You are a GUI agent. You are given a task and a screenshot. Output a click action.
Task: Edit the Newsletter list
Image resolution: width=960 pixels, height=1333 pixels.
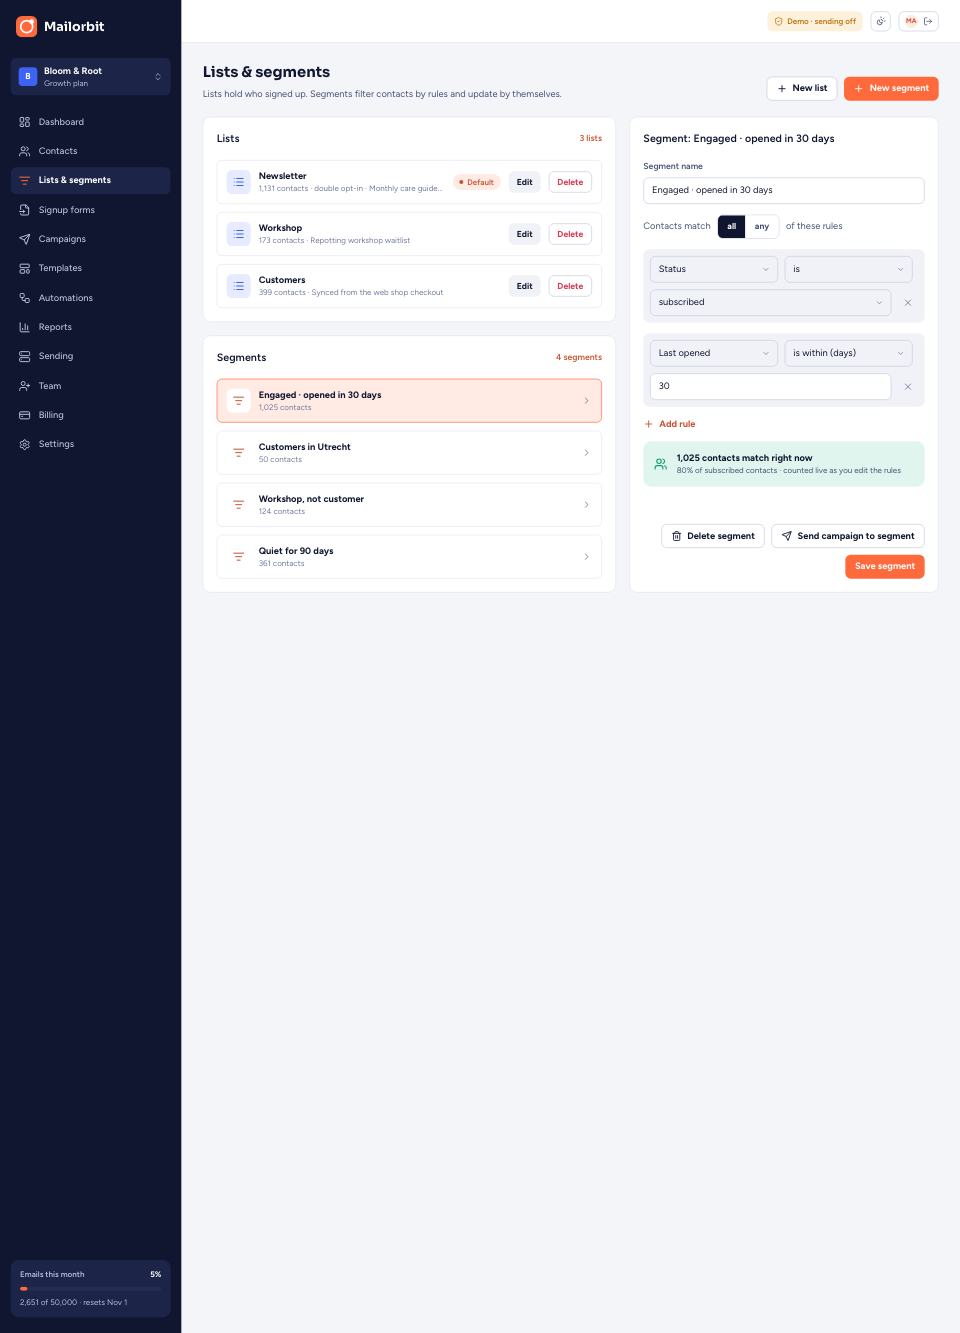click(x=525, y=182)
